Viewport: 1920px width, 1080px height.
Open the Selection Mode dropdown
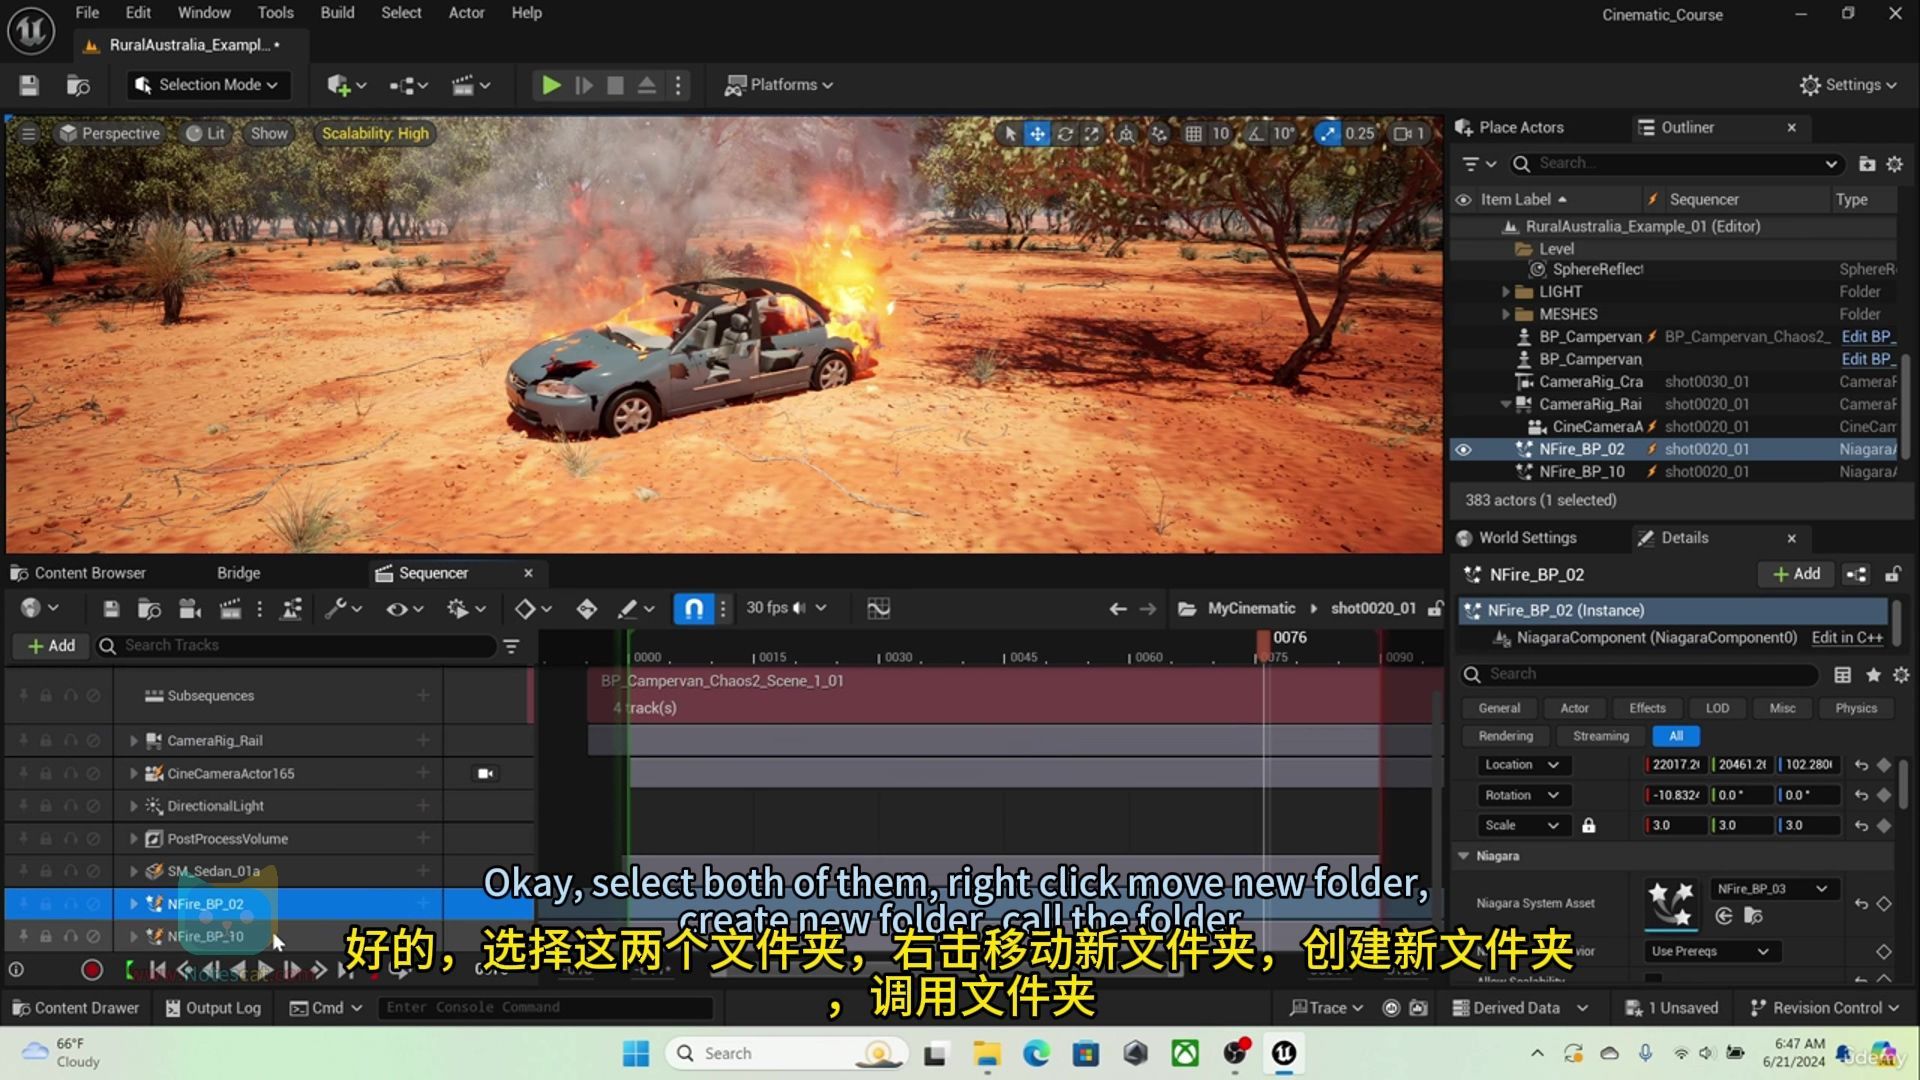pos(207,85)
